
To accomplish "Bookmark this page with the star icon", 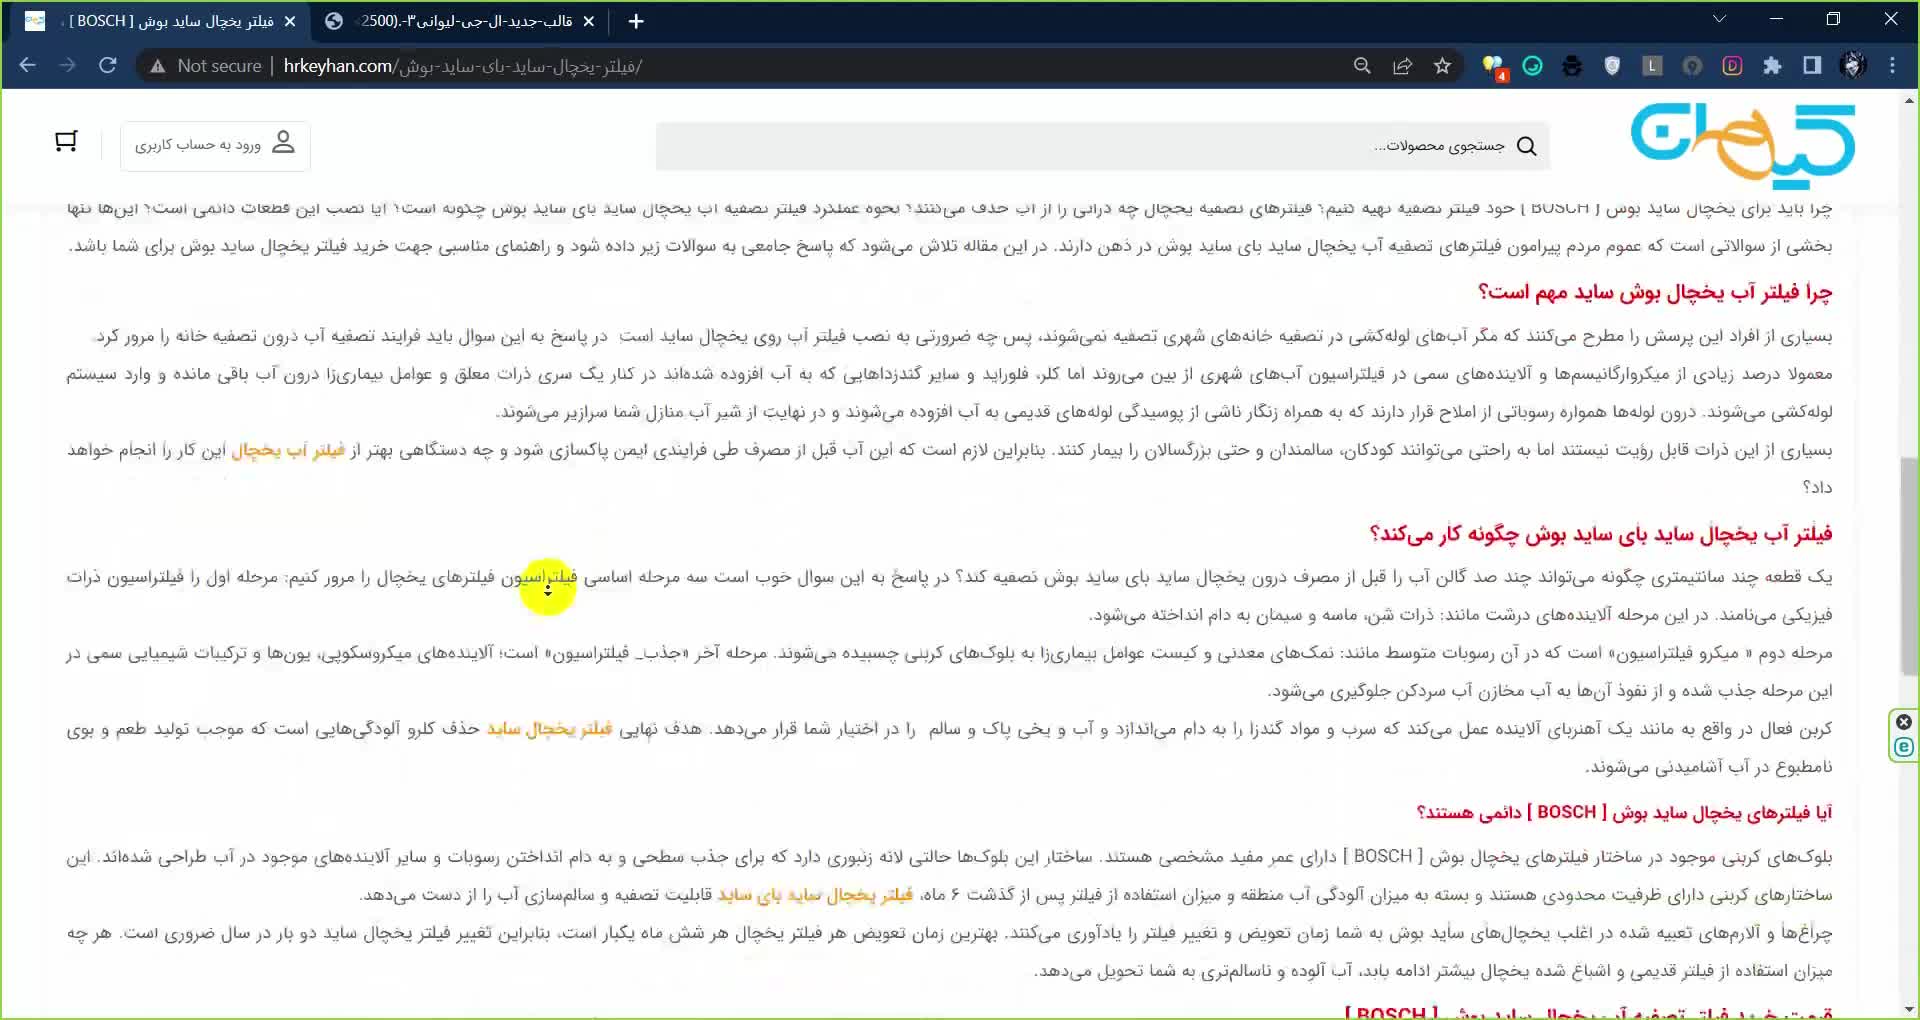I will [x=1442, y=66].
